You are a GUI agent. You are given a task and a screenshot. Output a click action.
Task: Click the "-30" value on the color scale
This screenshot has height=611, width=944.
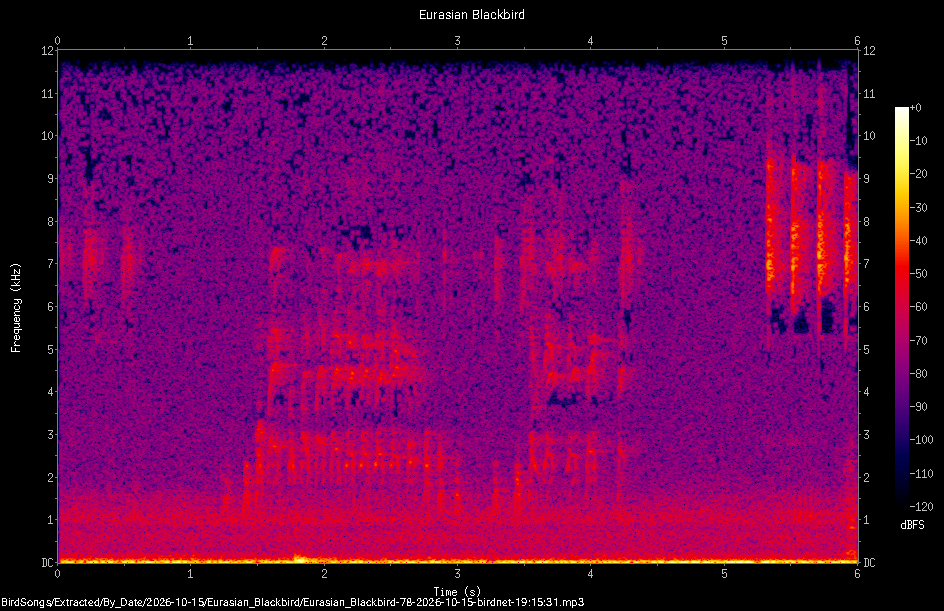(919, 208)
